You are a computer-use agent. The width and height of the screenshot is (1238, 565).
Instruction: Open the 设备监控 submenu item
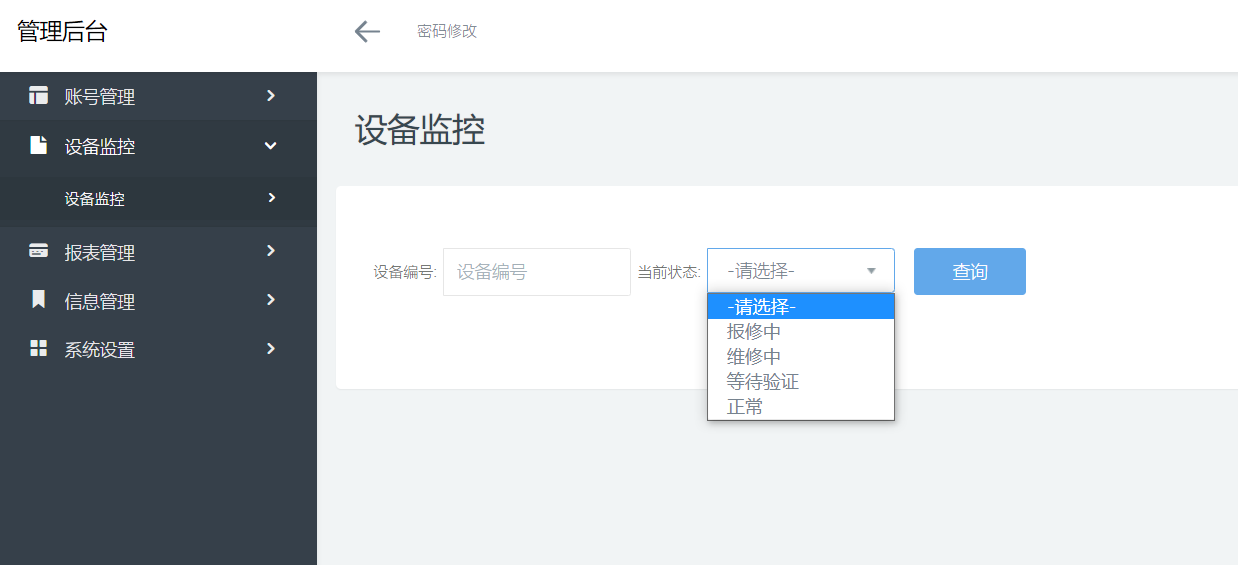[95, 199]
